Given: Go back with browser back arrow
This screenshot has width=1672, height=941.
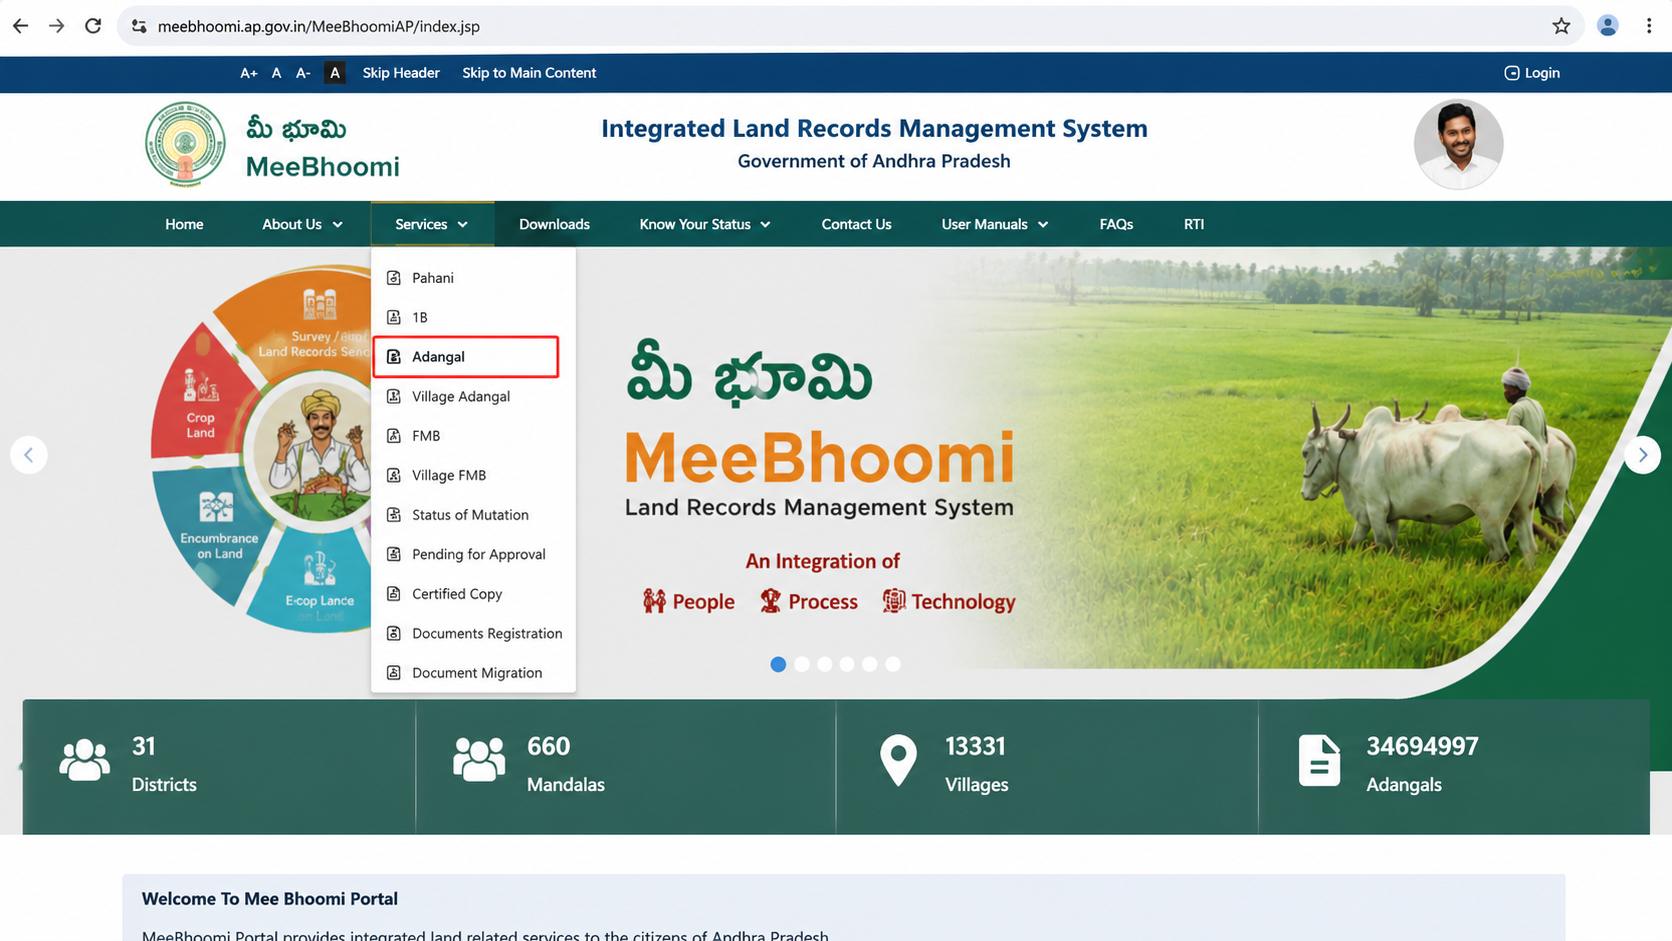Looking at the screenshot, I should (20, 26).
